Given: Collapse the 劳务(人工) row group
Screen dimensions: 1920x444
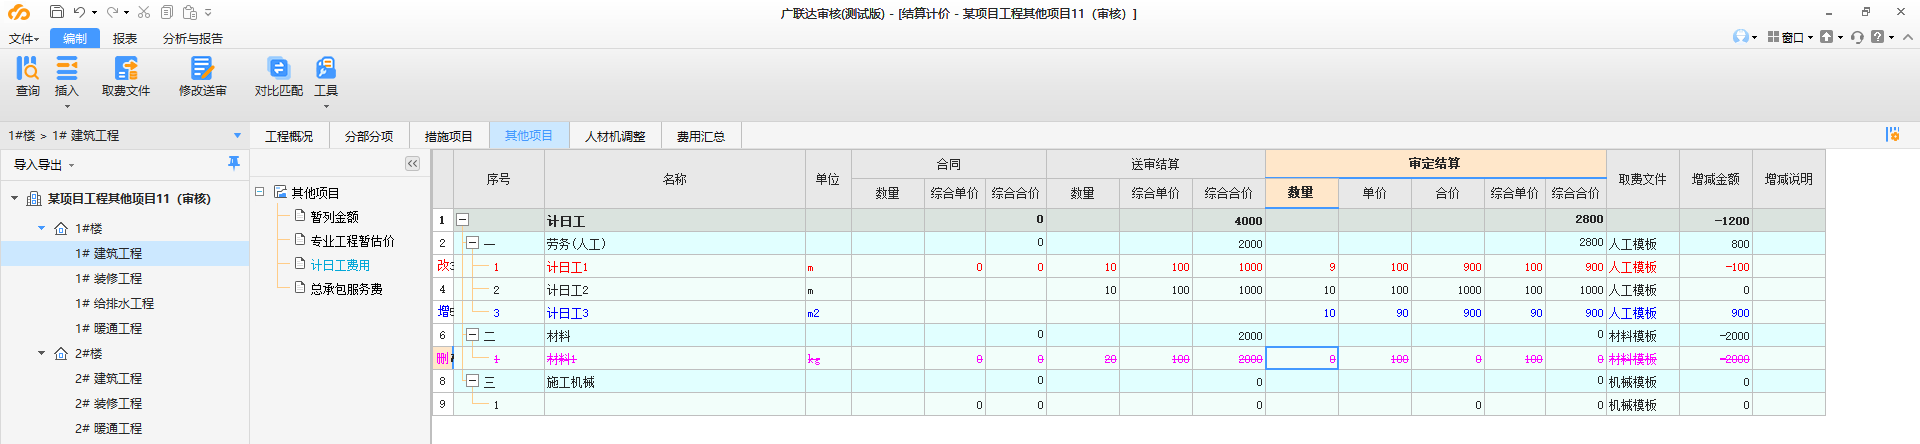Looking at the screenshot, I should click(472, 243).
